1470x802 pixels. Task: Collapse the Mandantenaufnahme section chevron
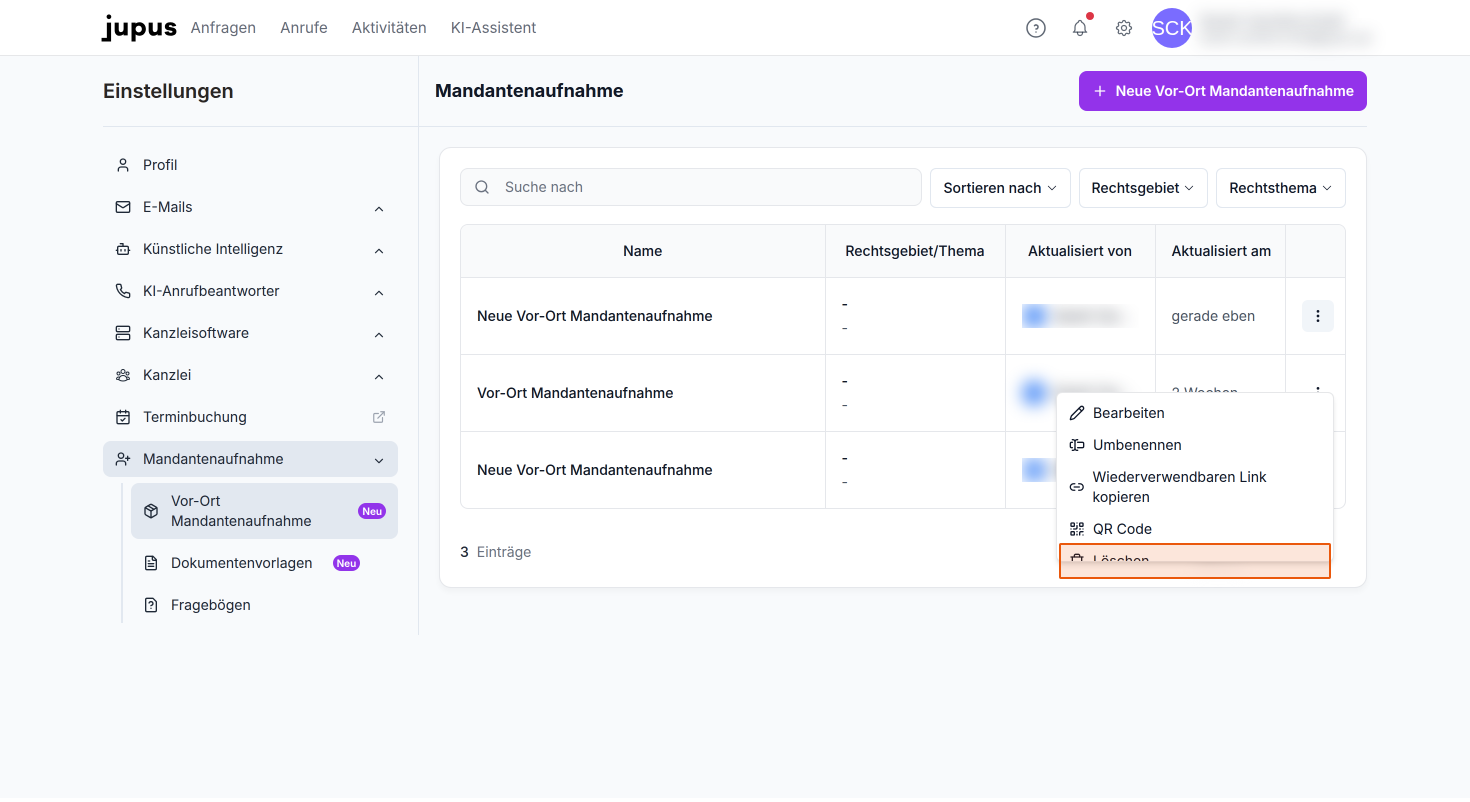click(x=379, y=460)
